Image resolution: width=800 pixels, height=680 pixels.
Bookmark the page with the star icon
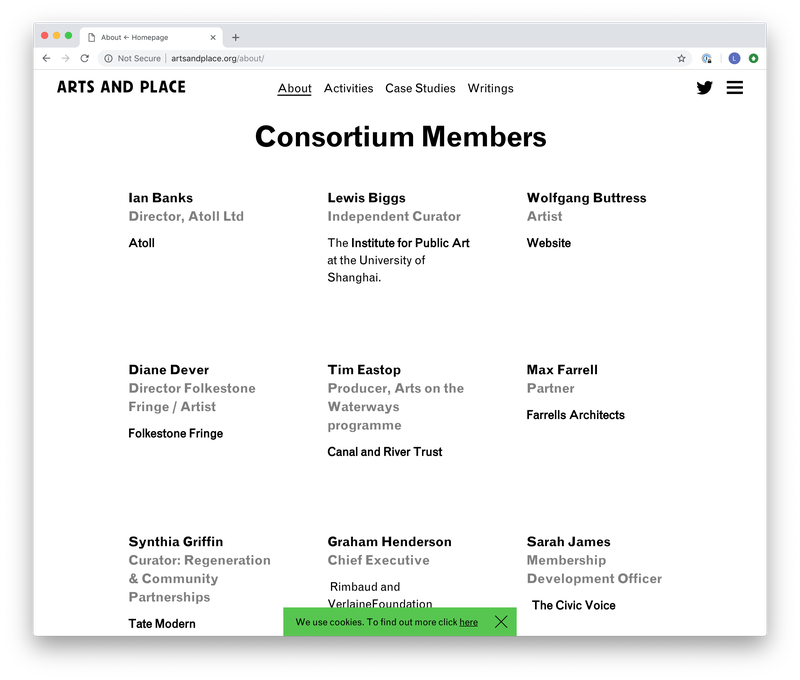pos(681,58)
